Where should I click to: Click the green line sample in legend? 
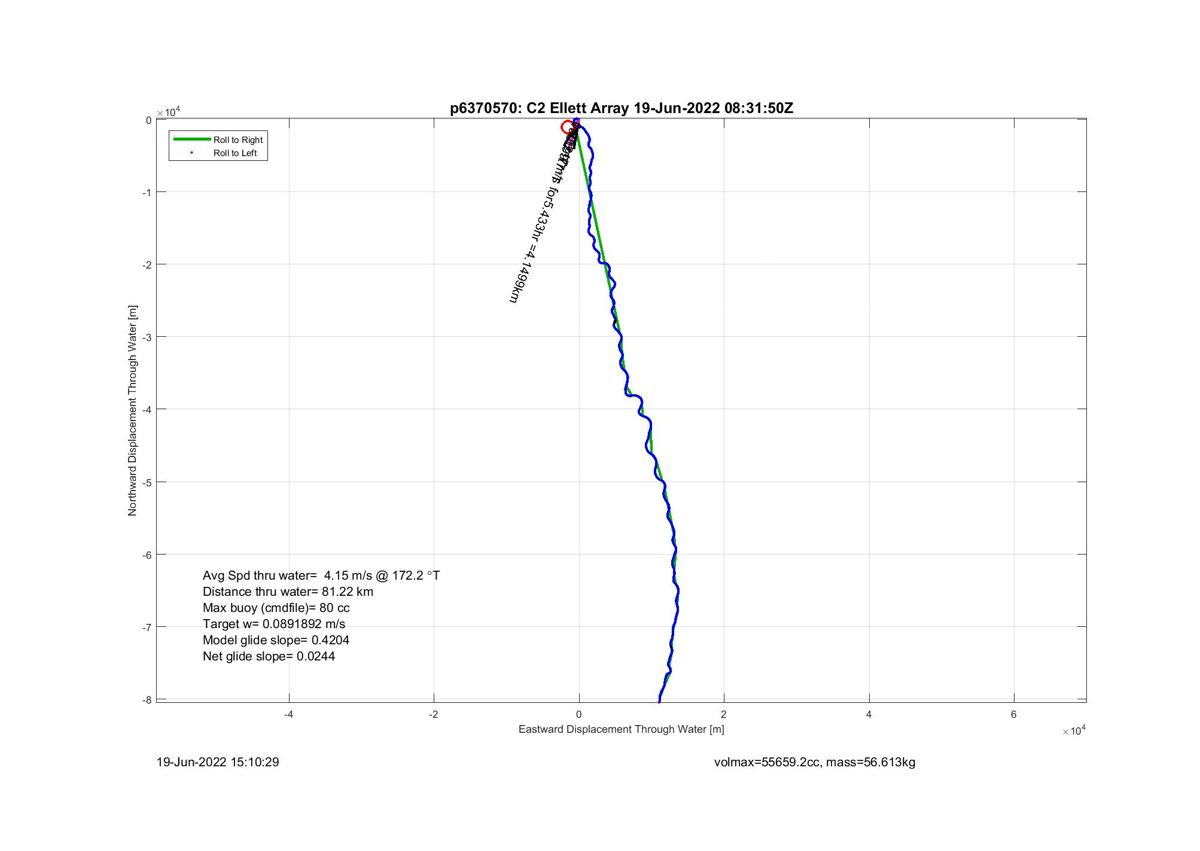(191, 140)
